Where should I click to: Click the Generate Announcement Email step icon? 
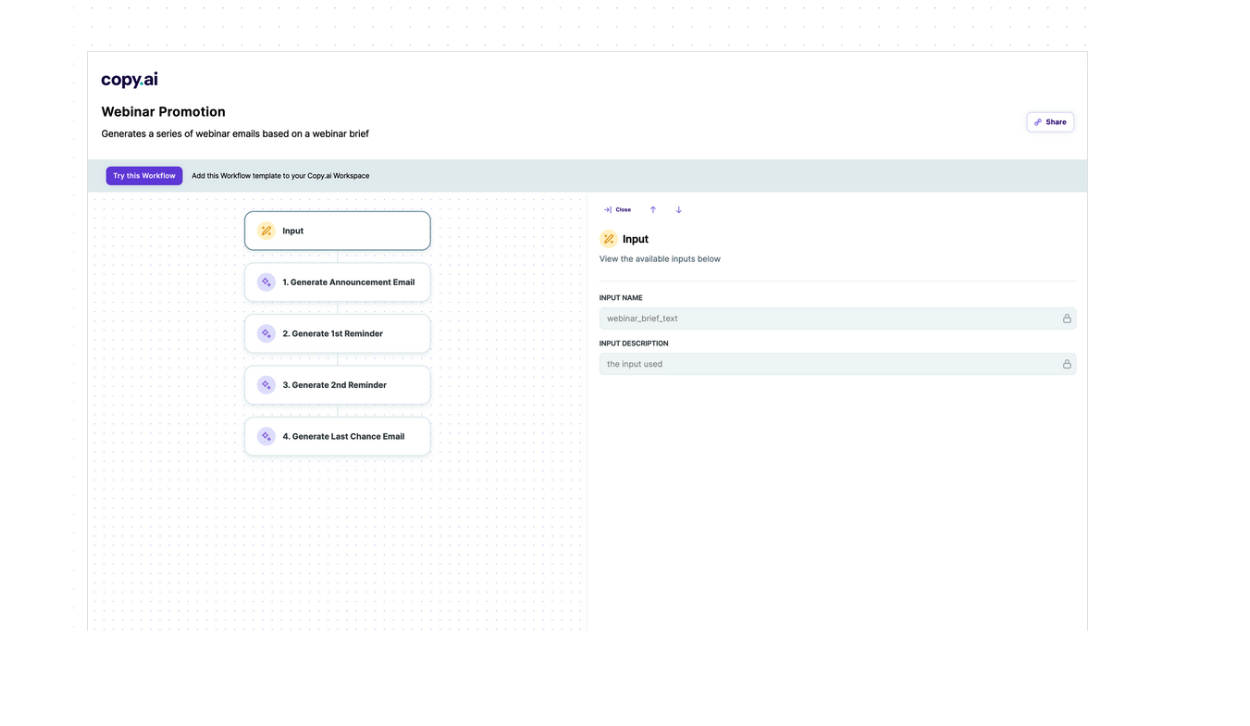266,282
